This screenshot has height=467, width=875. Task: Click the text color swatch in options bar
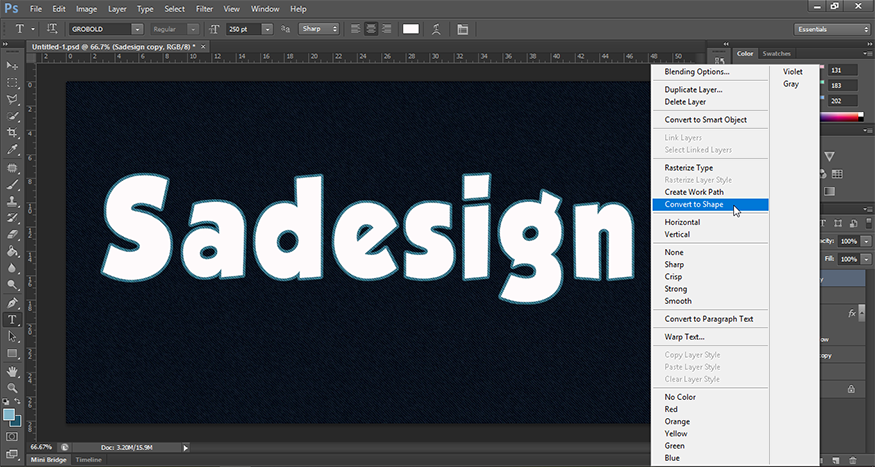pyautogui.click(x=411, y=29)
